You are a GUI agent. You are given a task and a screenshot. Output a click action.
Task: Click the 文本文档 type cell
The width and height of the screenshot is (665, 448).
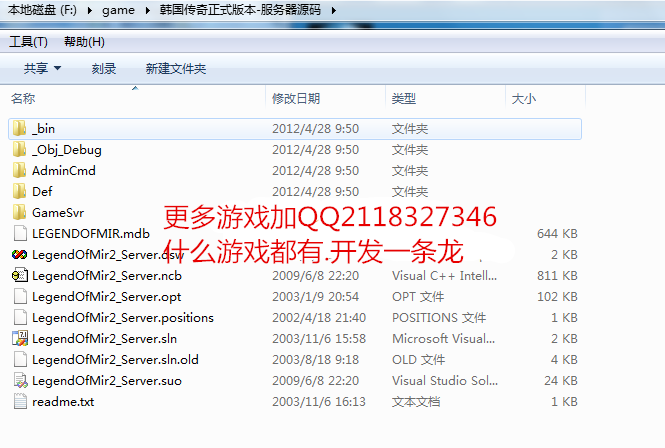coord(416,401)
